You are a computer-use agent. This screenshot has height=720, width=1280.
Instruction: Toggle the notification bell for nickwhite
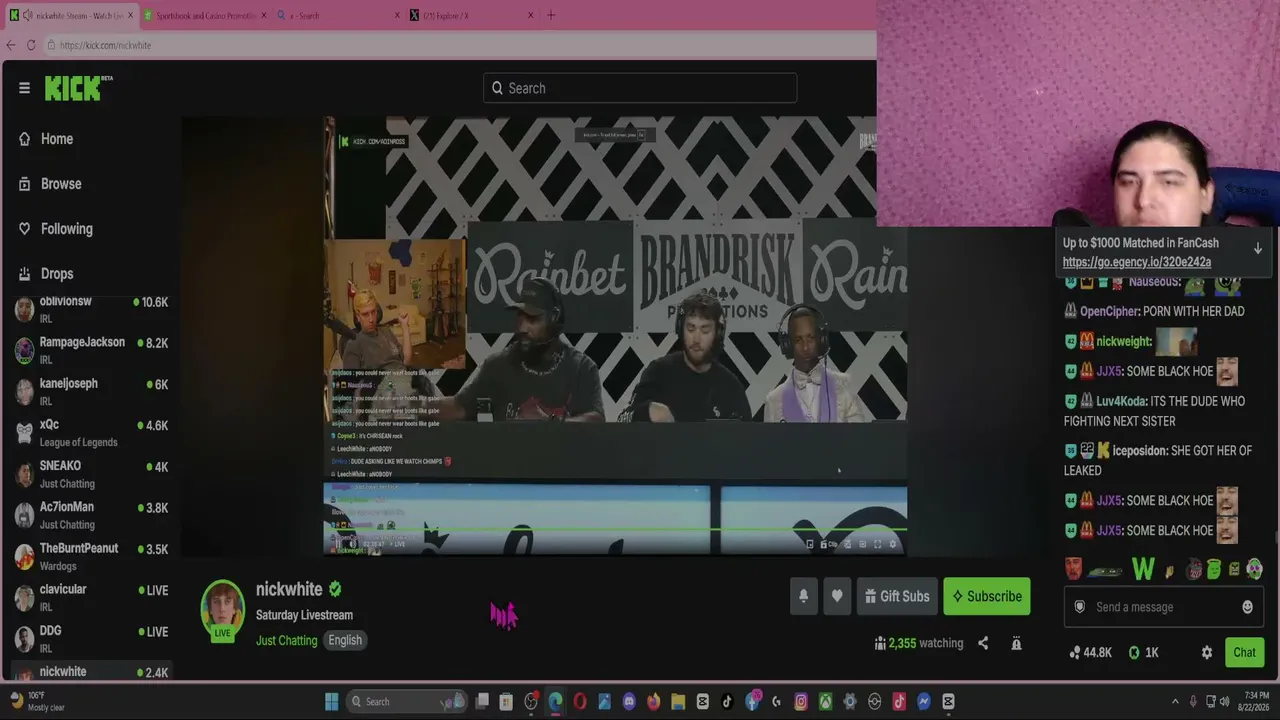pyautogui.click(x=803, y=596)
